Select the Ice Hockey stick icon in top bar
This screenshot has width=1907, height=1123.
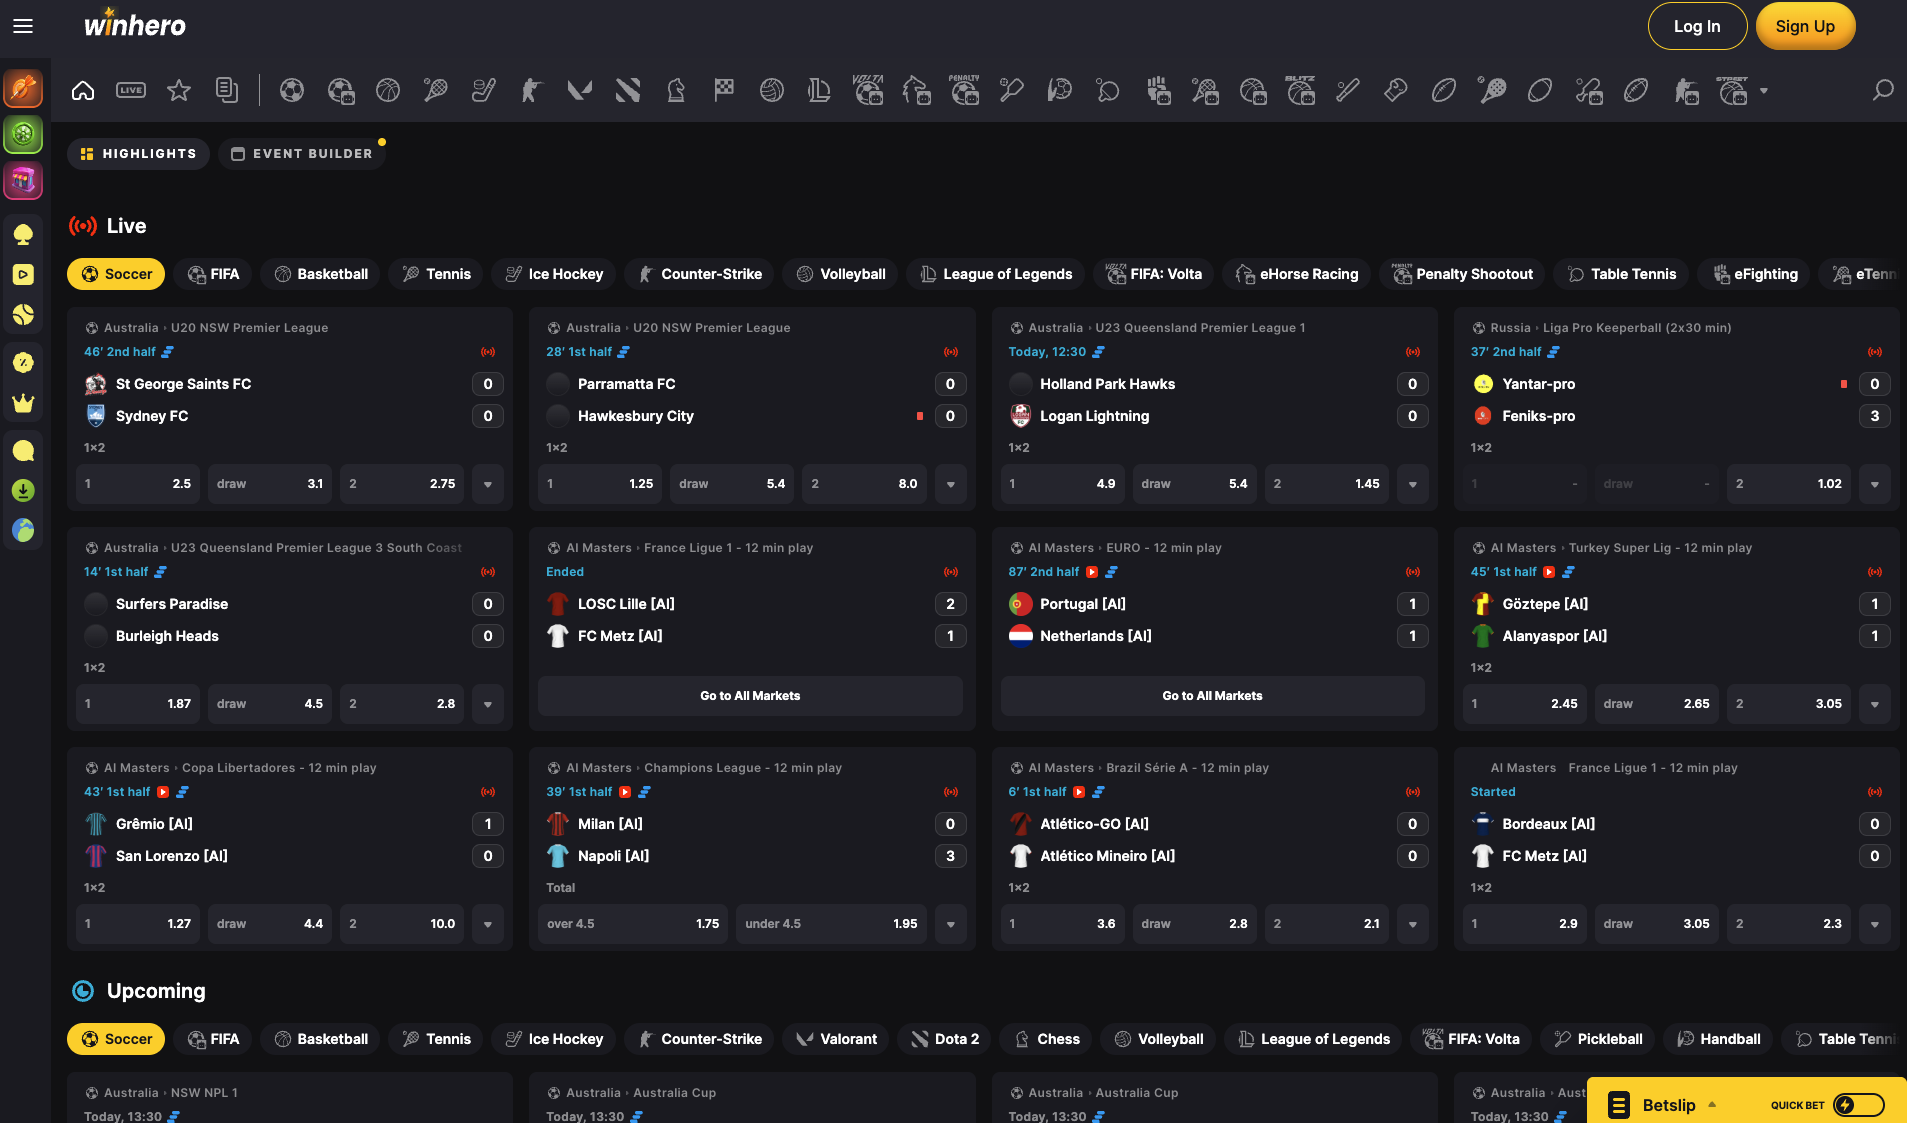pyautogui.click(x=484, y=91)
